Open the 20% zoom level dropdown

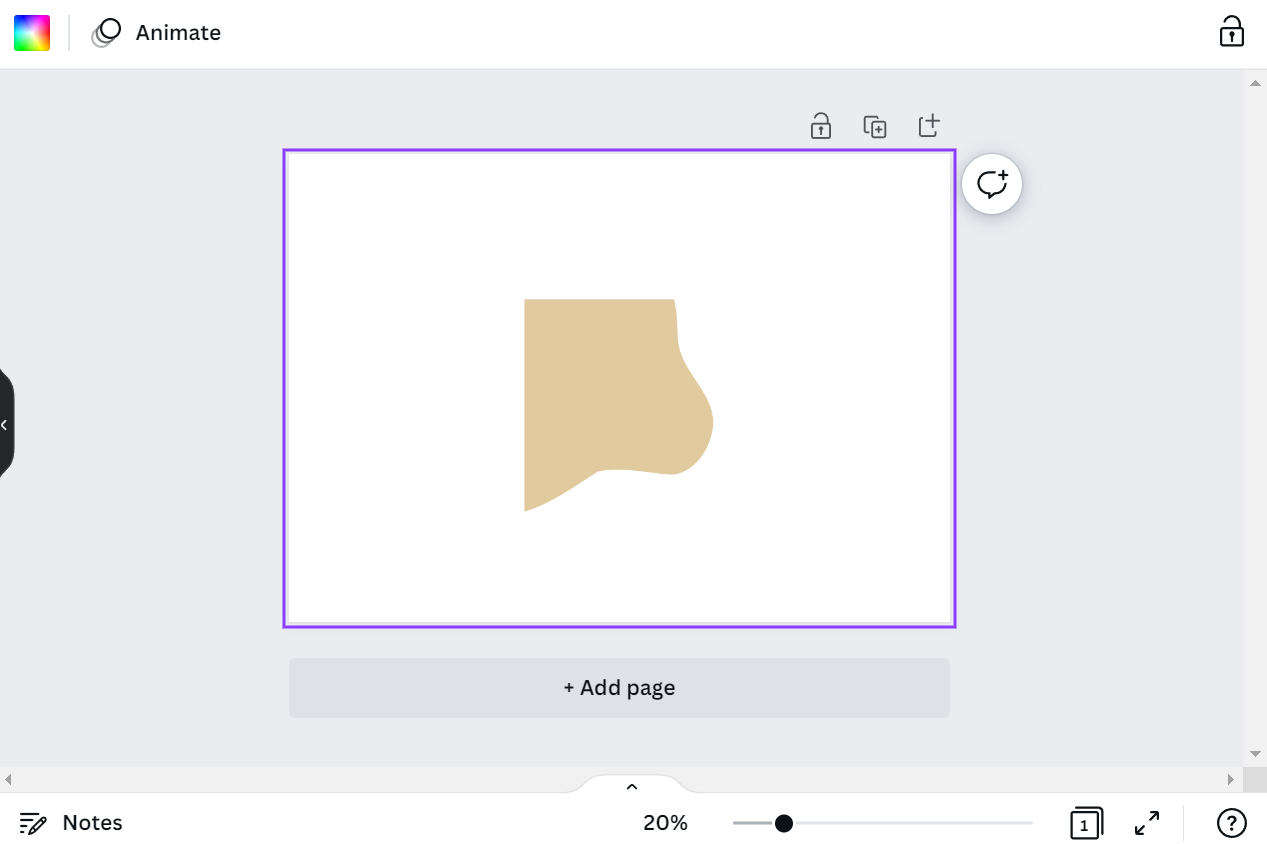pos(665,823)
